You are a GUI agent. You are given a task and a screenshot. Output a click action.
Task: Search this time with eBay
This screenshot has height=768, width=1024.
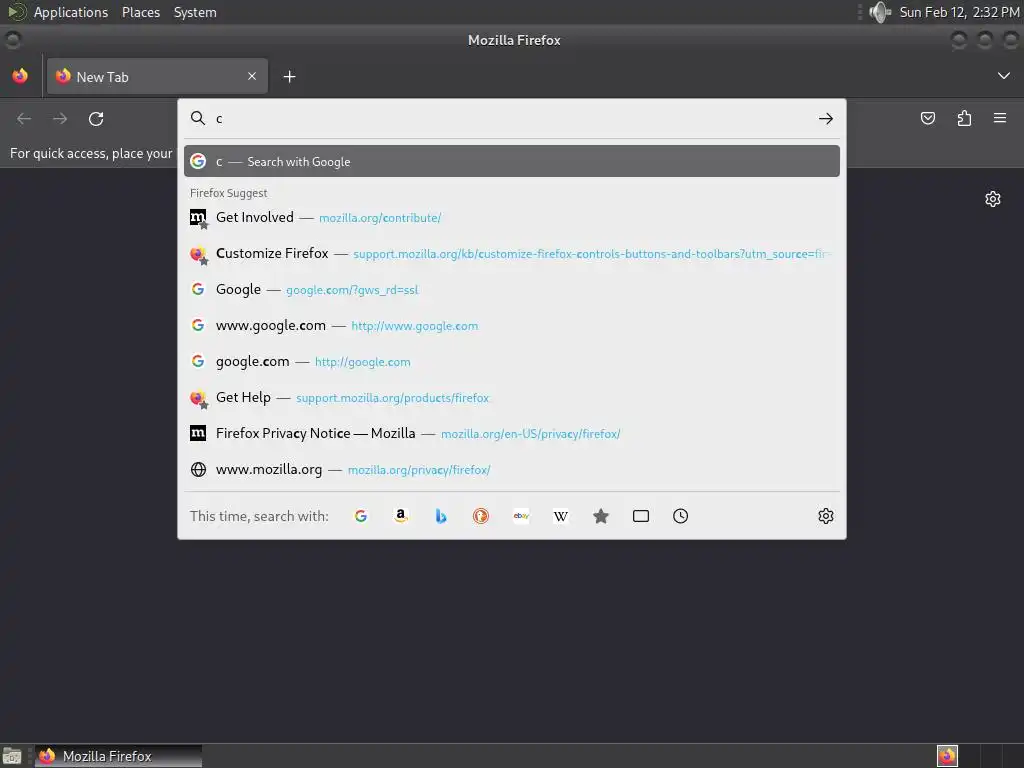(520, 516)
